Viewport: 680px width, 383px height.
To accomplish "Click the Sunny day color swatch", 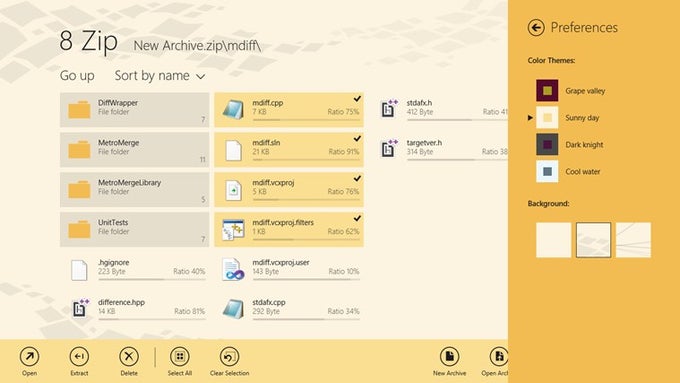I will (x=547, y=118).
